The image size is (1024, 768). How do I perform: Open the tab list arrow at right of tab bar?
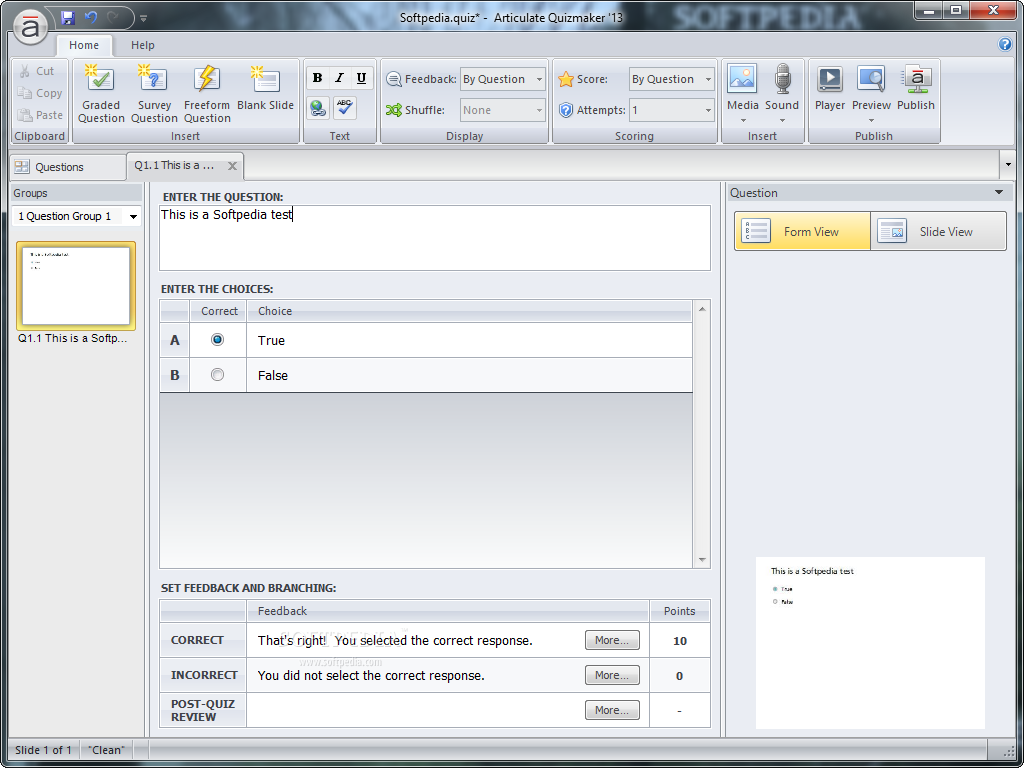pyautogui.click(x=1008, y=165)
